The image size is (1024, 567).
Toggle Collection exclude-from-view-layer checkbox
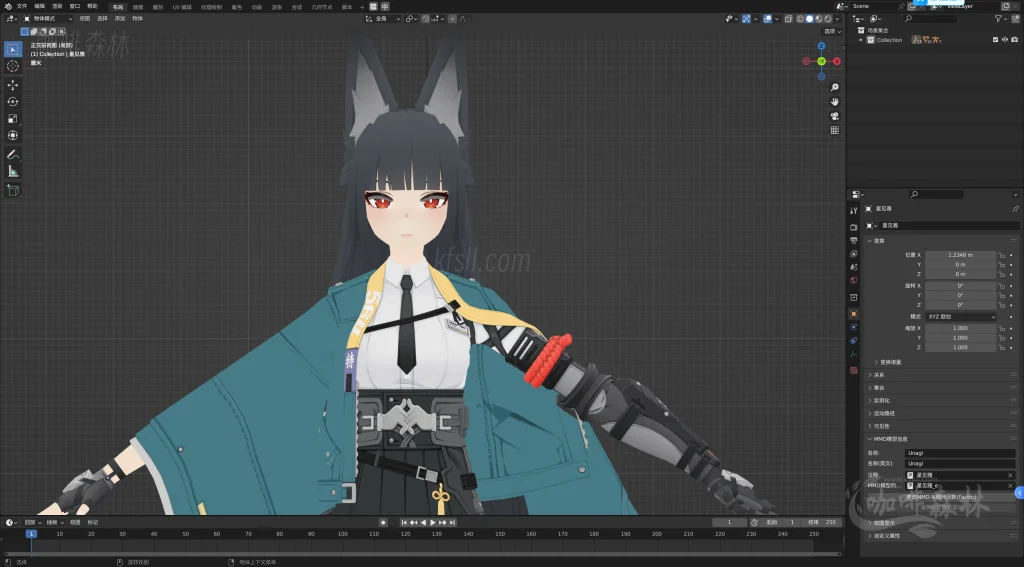[995, 40]
